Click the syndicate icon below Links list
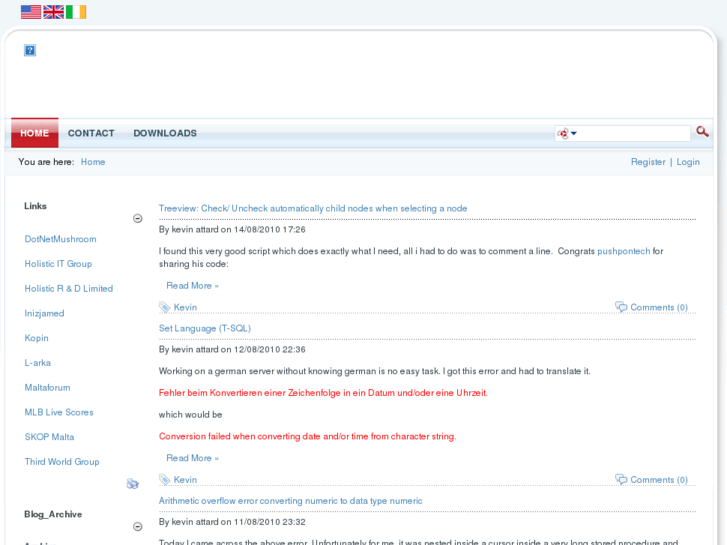 point(133,484)
